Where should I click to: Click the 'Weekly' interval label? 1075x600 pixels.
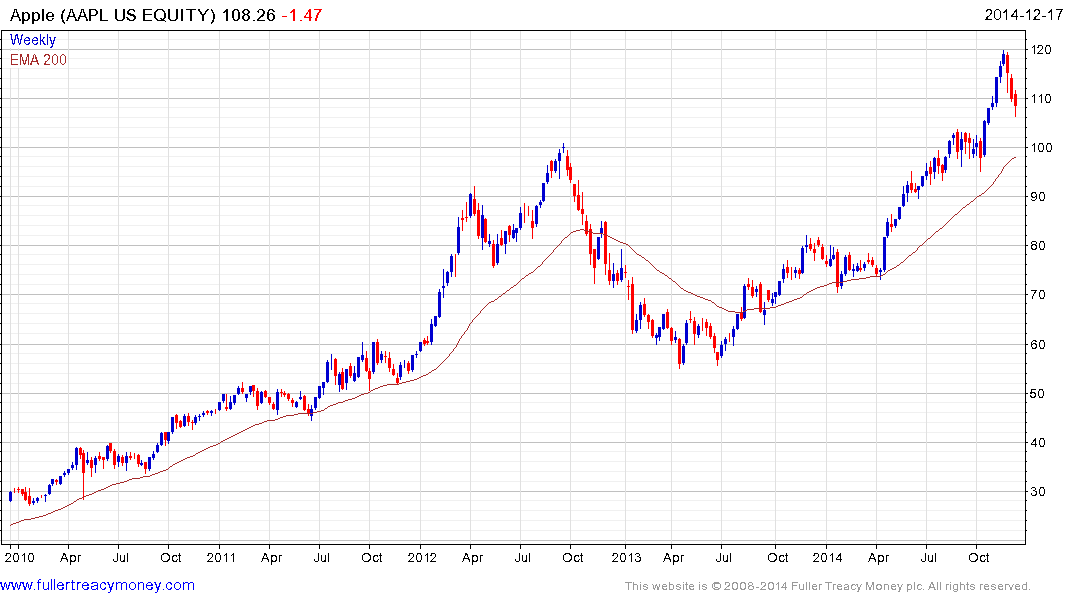pos(33,40)
